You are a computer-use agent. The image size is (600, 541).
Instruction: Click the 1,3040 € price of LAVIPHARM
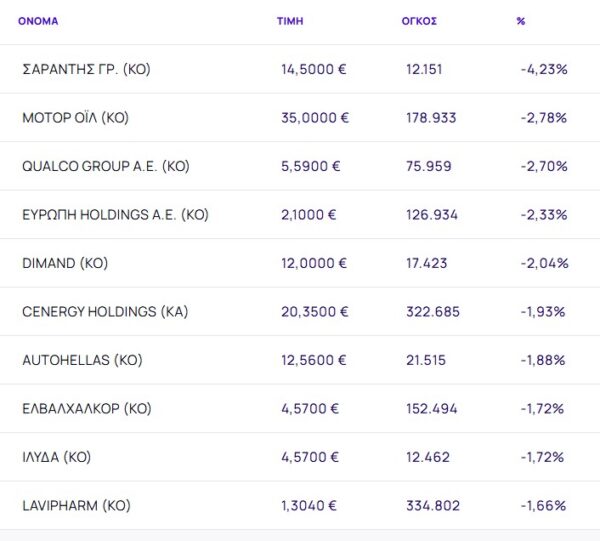(x=311, y=506)
